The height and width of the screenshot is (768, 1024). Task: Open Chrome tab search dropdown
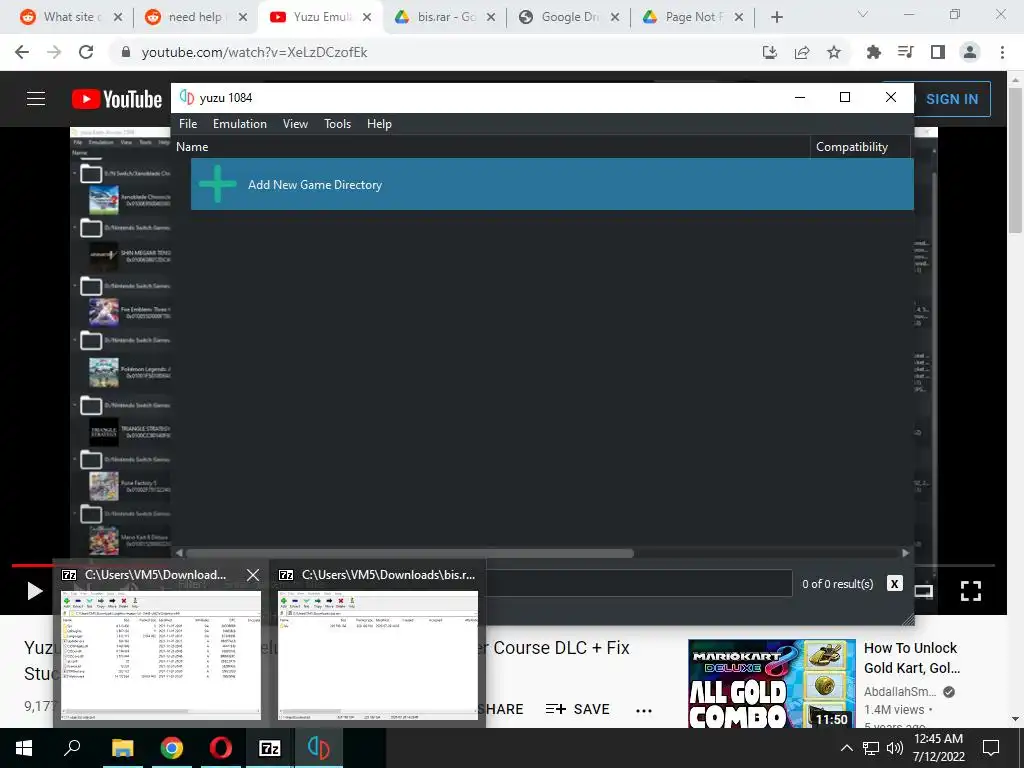863,14
